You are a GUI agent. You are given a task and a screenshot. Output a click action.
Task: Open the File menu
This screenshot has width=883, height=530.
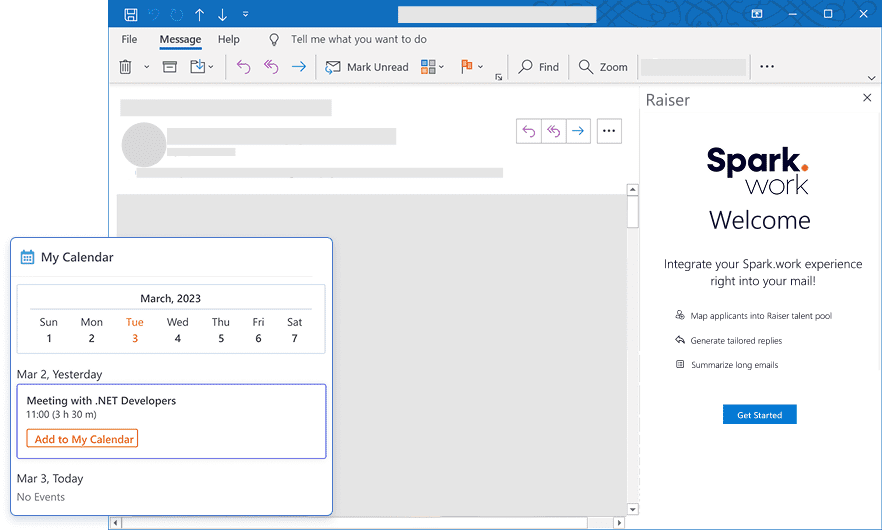point(129,39)
